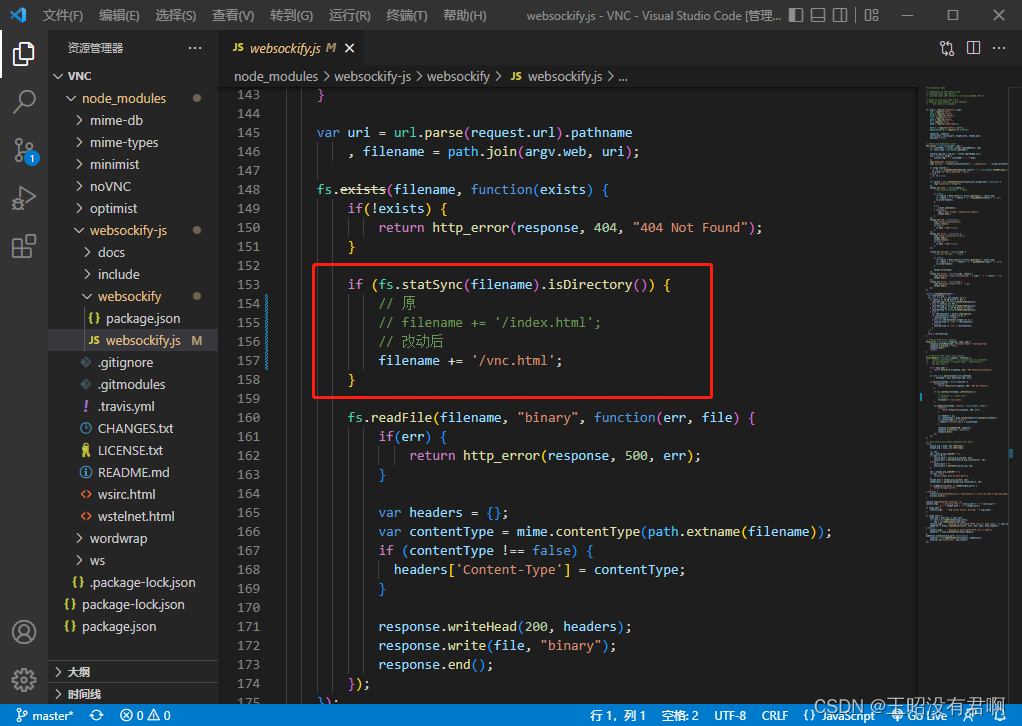Toggle bottom panel layout icon
This screenshot has height=726, width=1022.
click(818, 15)
